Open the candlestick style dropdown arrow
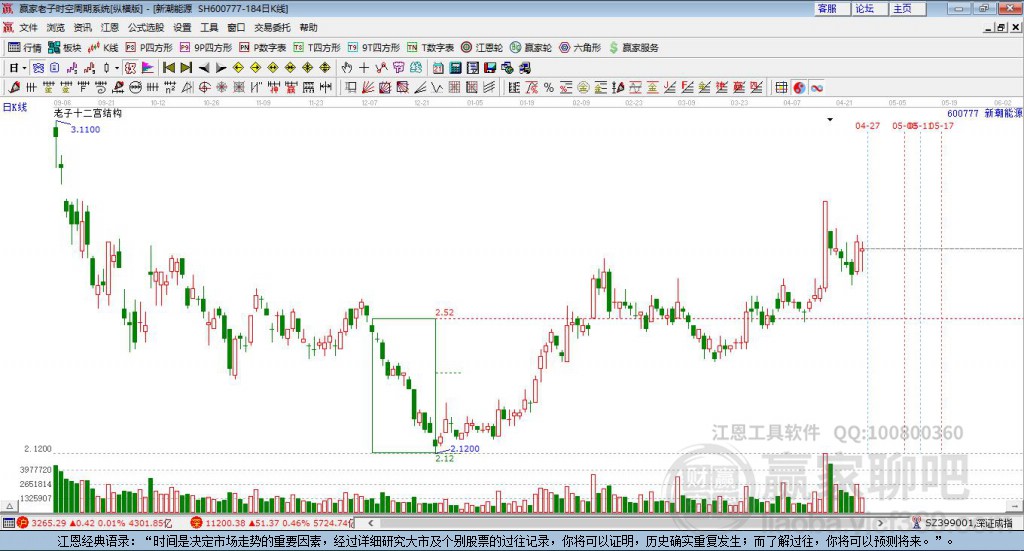 116,68
